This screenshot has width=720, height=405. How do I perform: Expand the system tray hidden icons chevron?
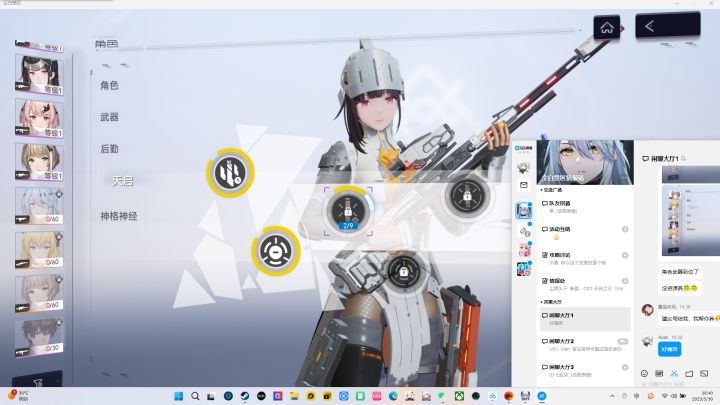click(x=612, y=396)
